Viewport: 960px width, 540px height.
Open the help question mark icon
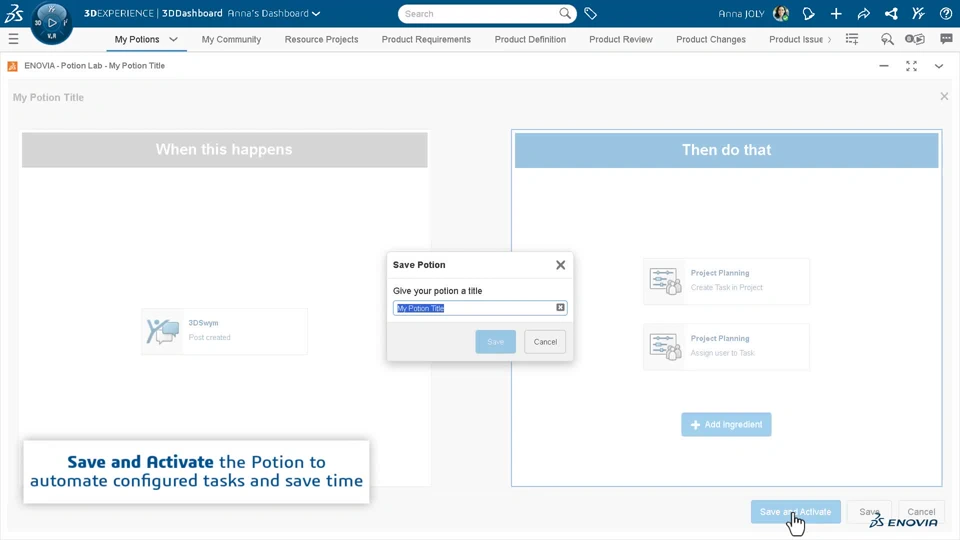[x=946, y=13]
